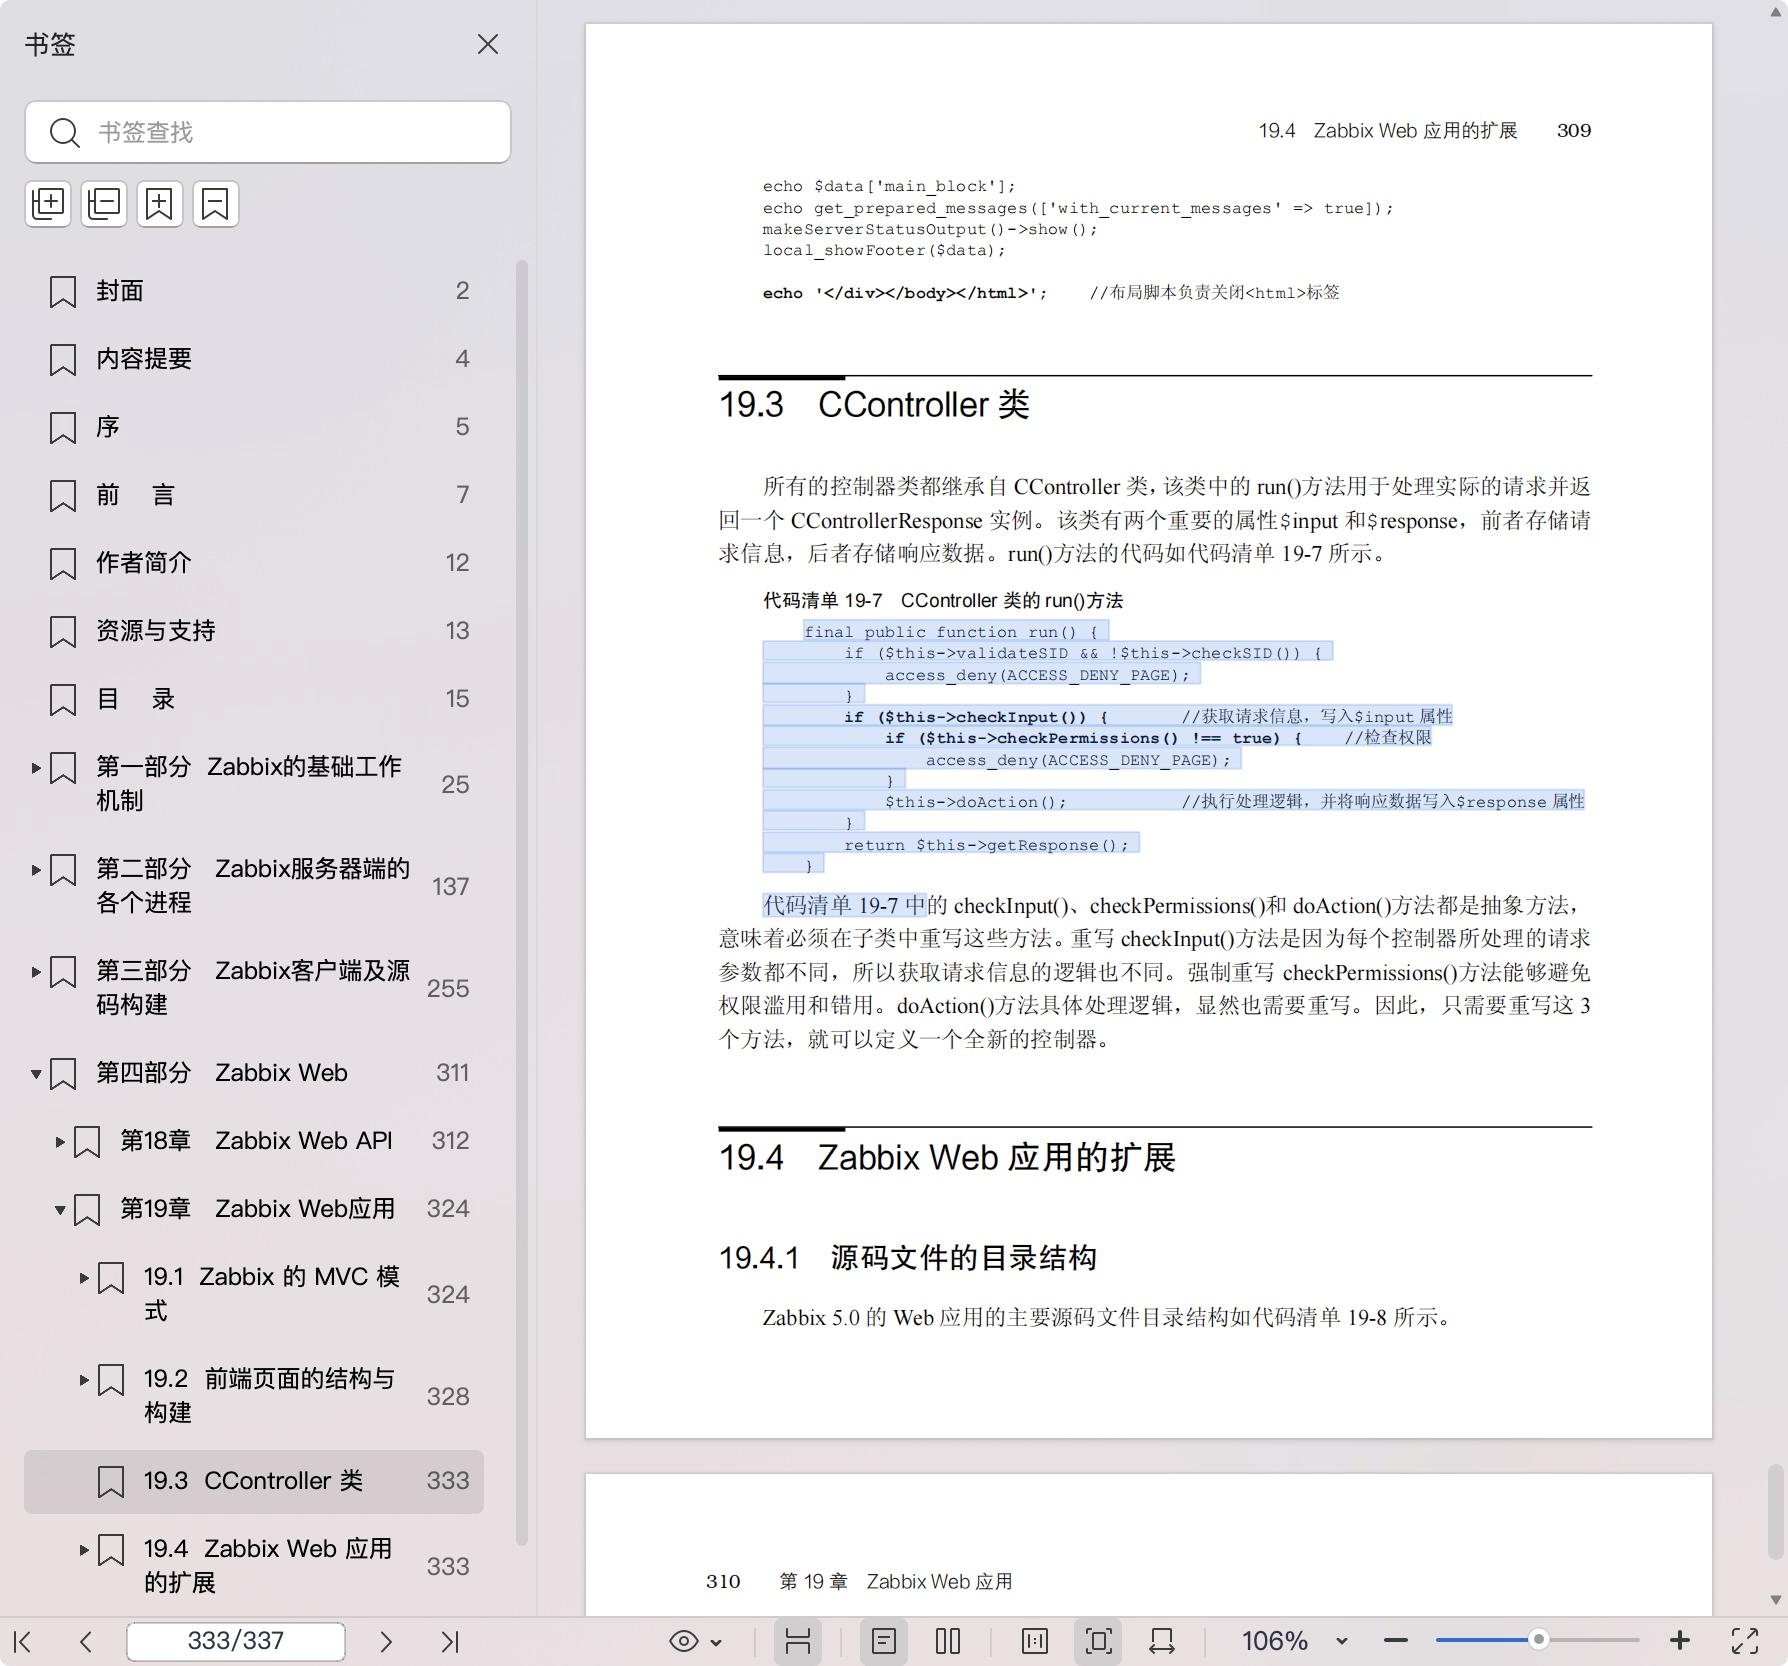The height and width of the screenshot is (1666, 1788).
Task: Open 第18章 Zabbix Web API bookmark text
Action: [256, 1141]
